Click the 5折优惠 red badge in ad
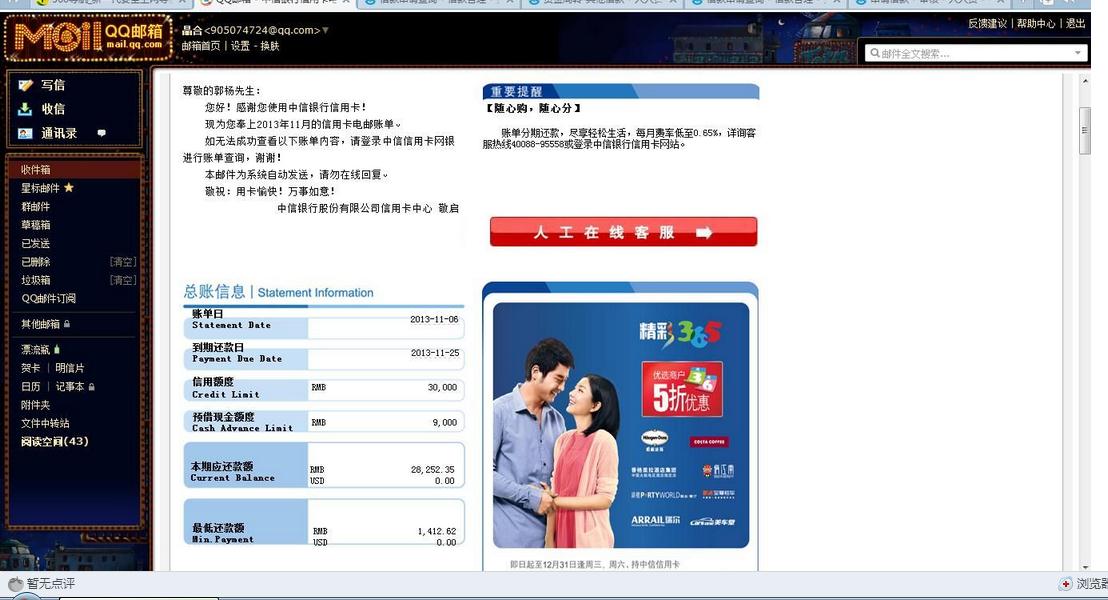 (682, 389)
